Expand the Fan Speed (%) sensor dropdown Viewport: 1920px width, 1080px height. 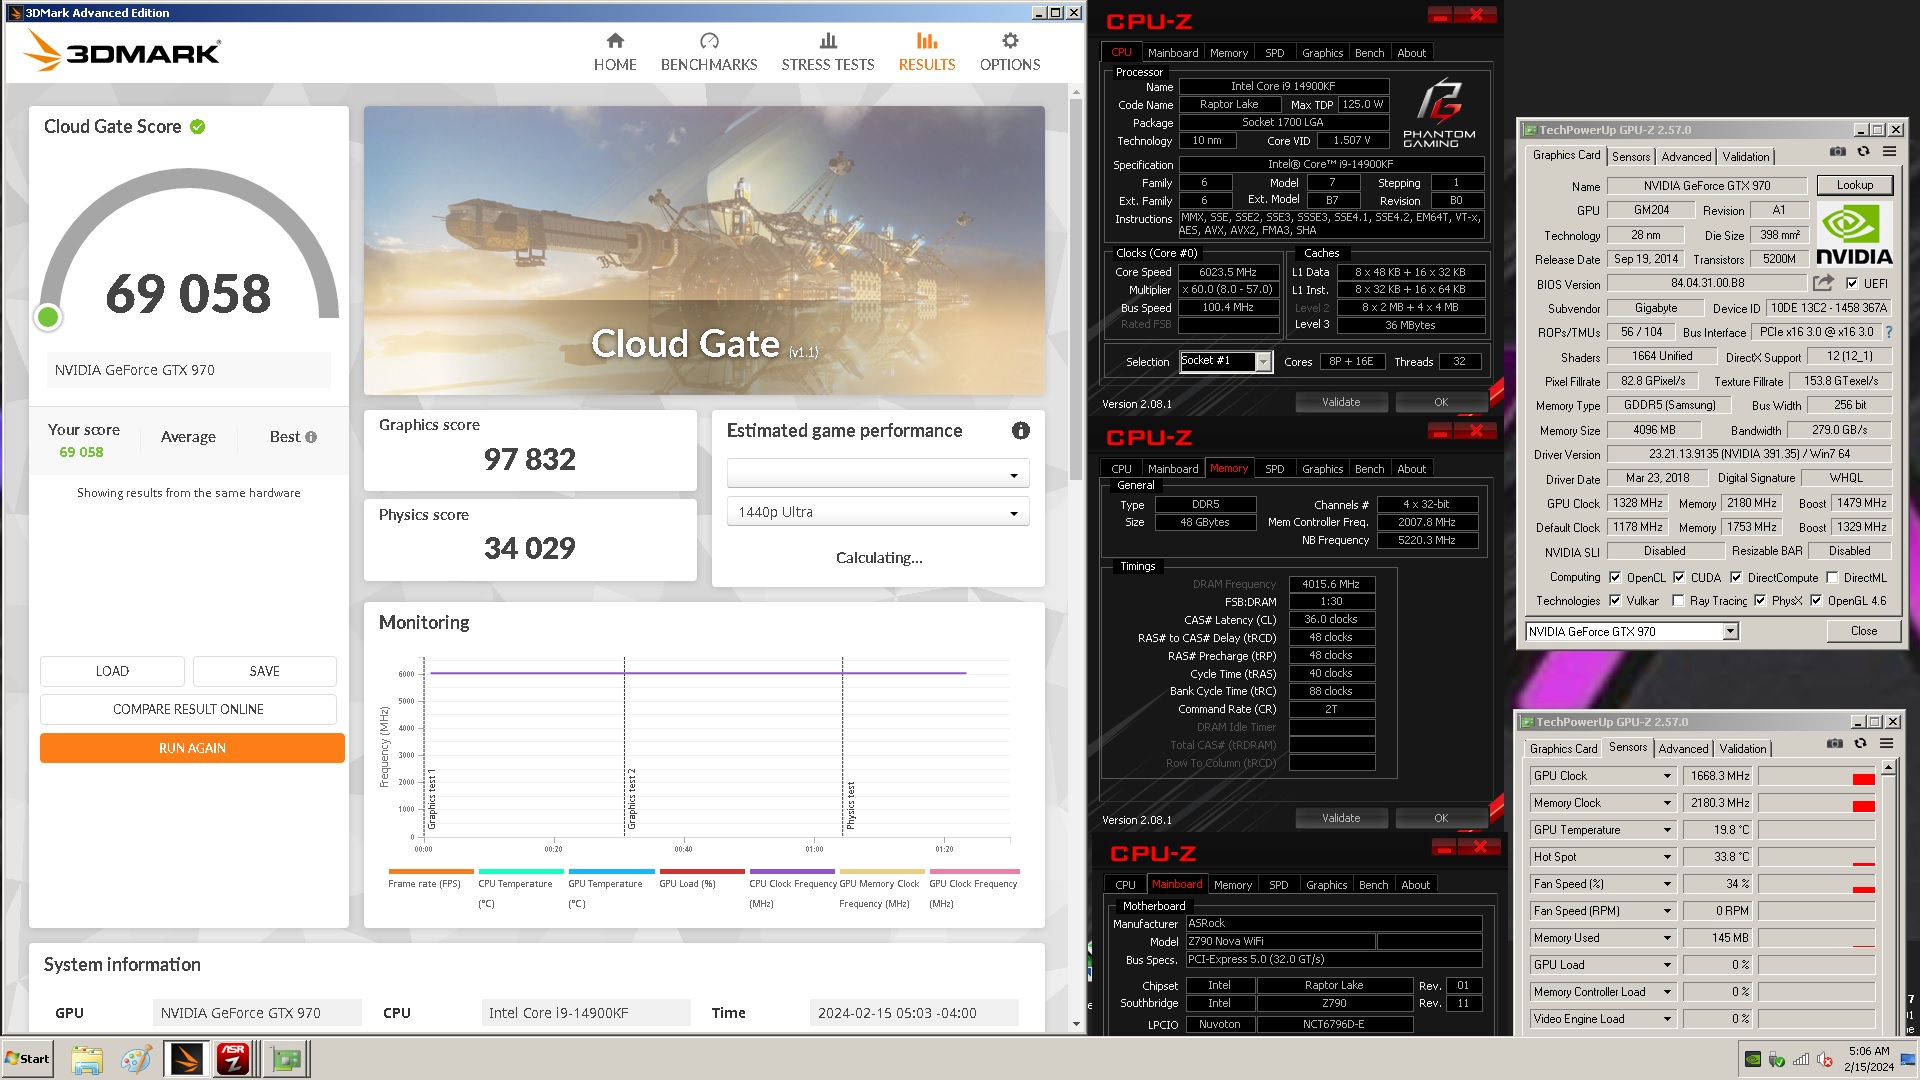point(1667,884)
